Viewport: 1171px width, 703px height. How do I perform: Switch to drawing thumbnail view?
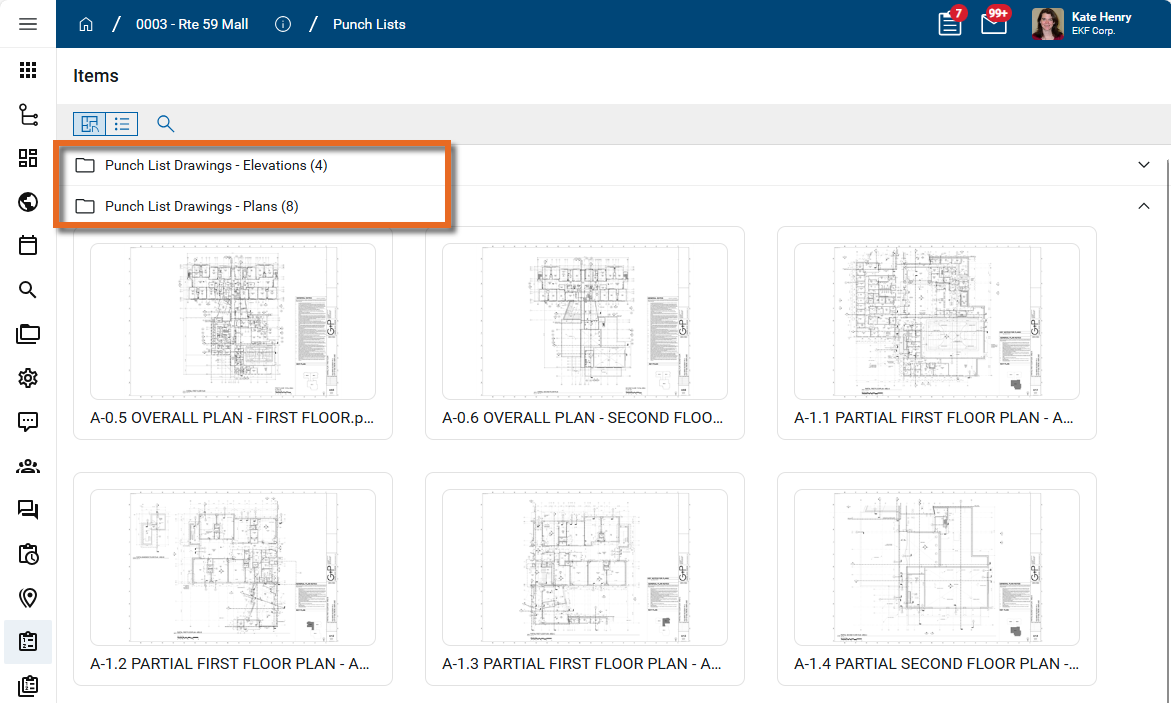pyautogui.click(x=90, y=124)
